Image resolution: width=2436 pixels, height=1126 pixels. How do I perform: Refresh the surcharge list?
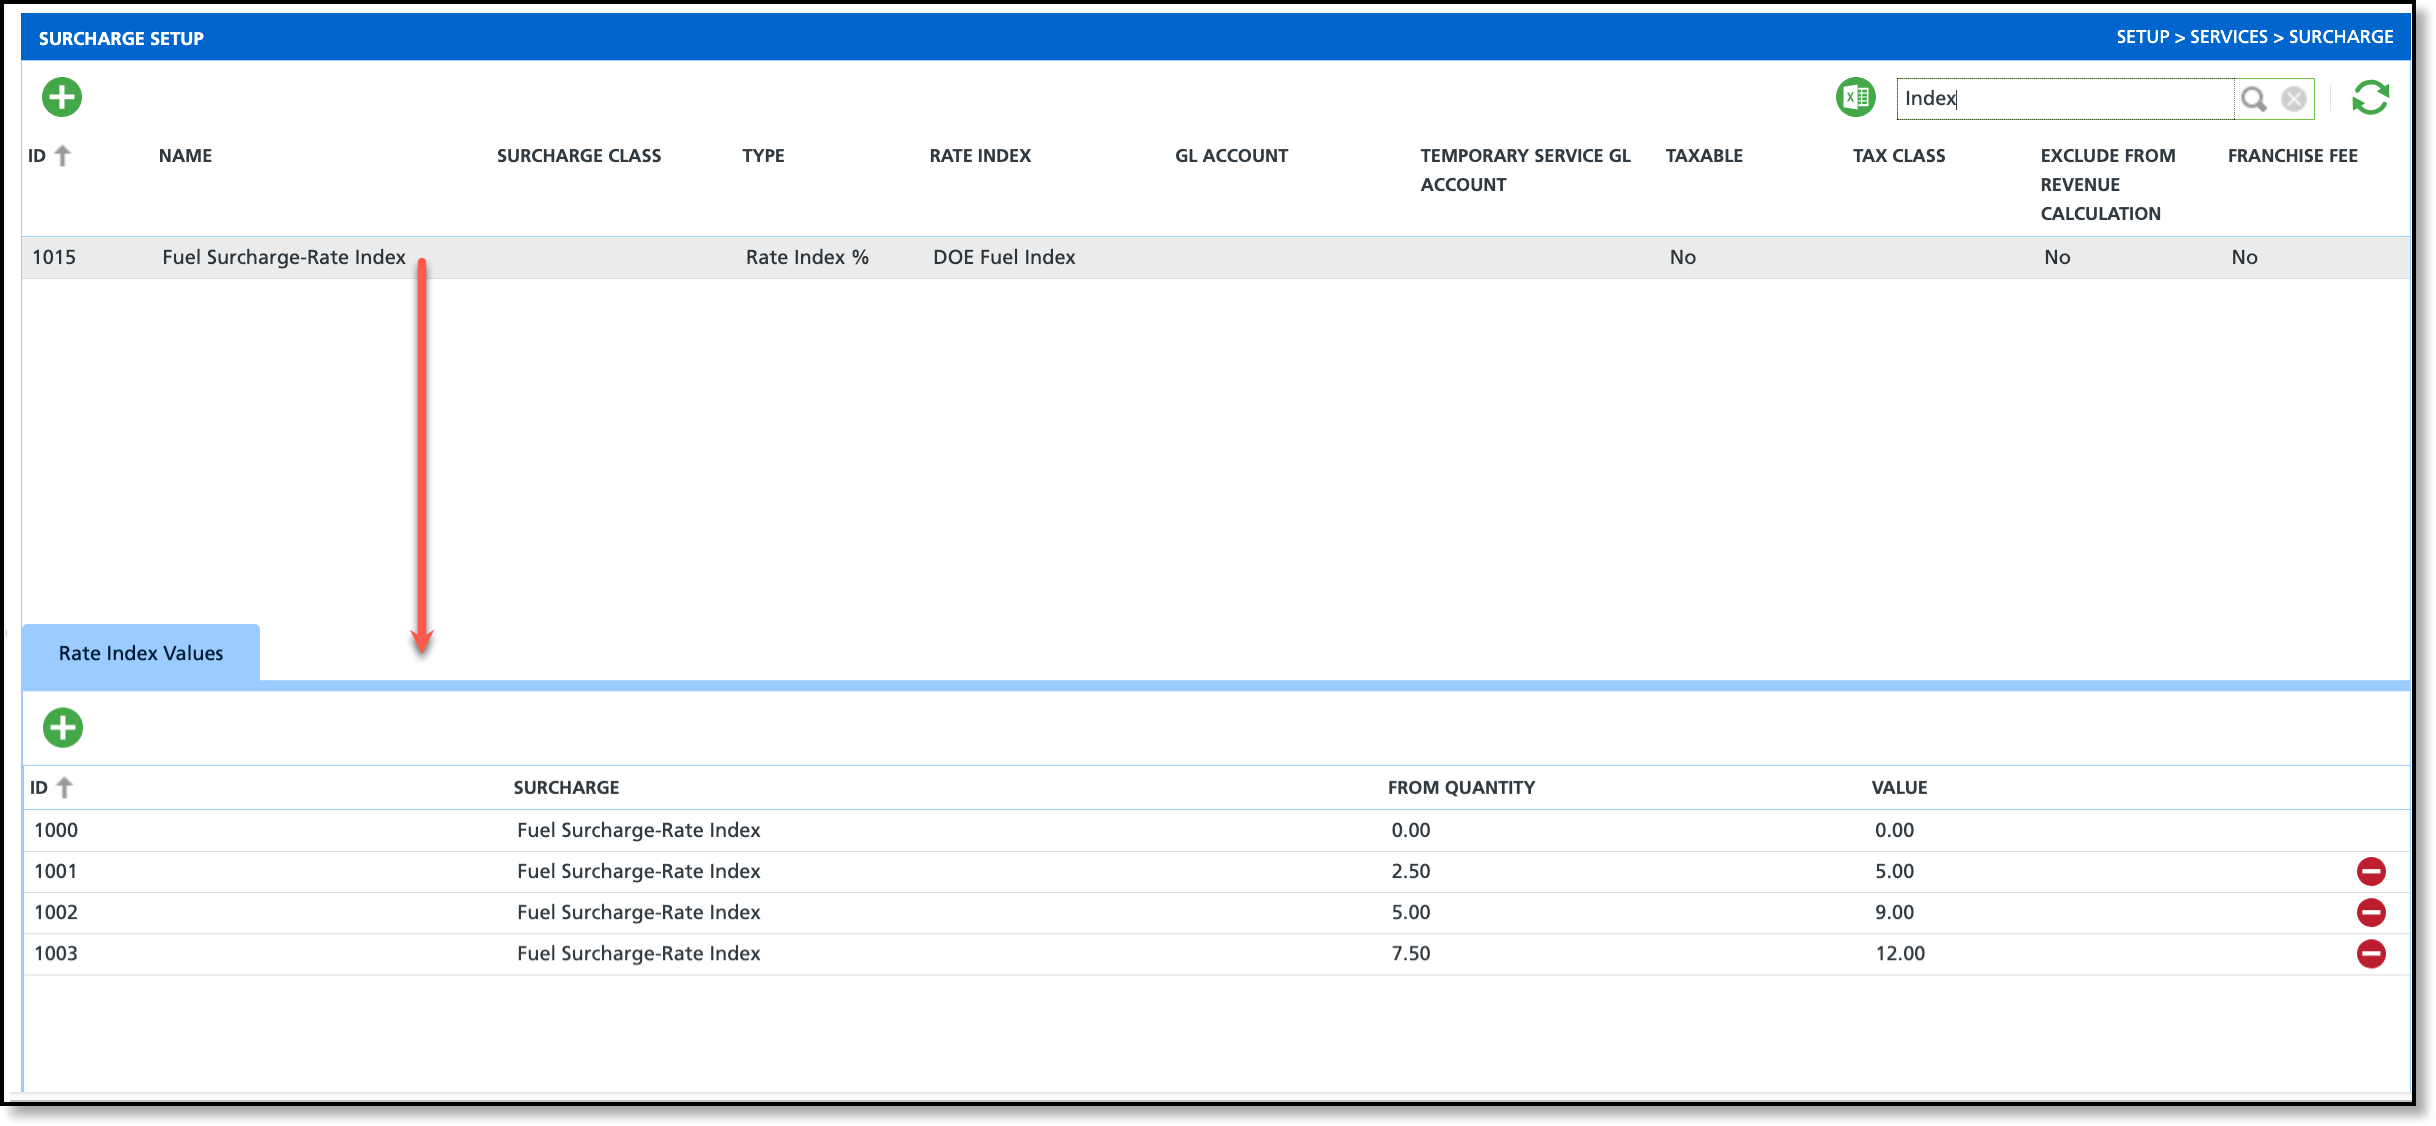[2370, 97]
